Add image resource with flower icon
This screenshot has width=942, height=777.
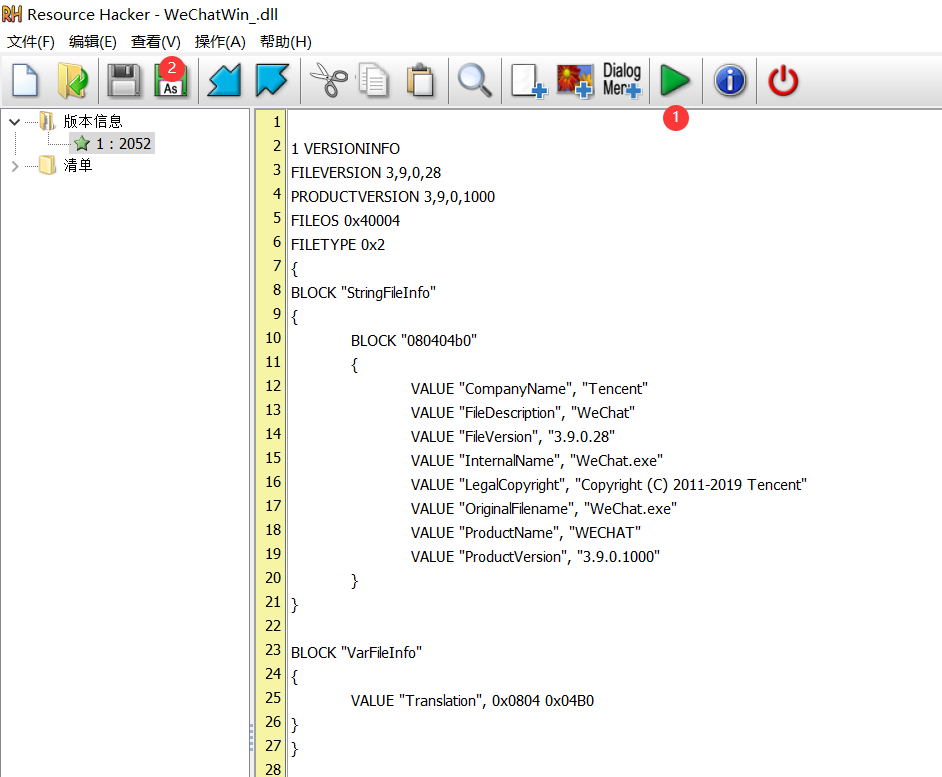click(575, 81)
